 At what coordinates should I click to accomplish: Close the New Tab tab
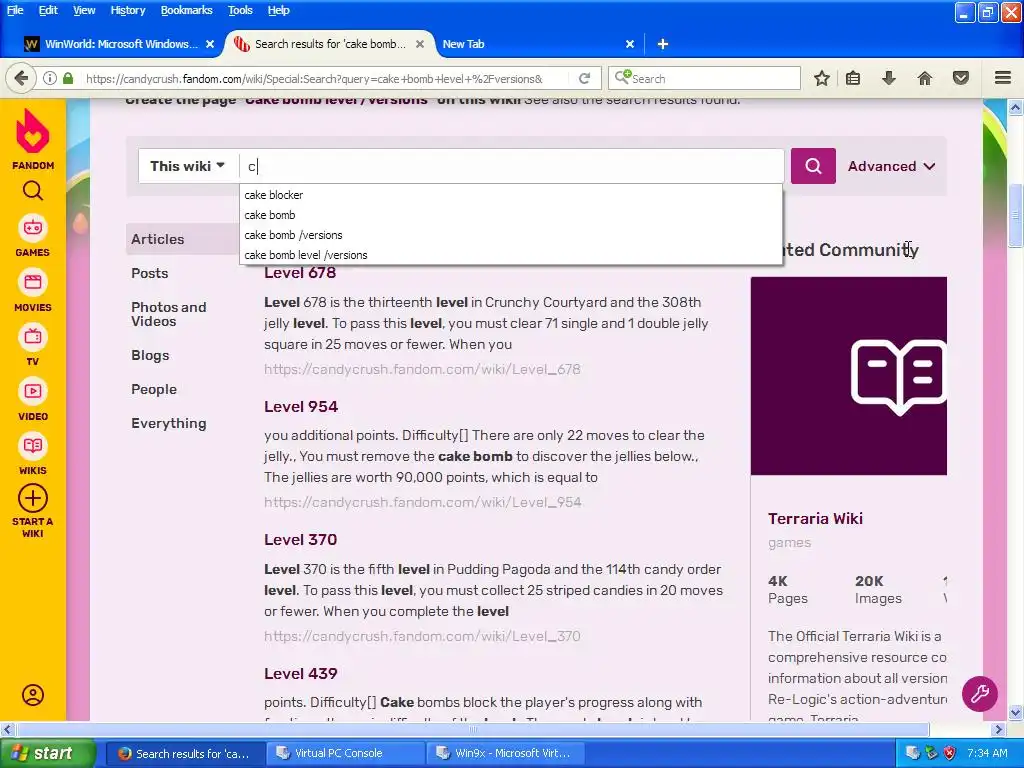tap(630, 44)
